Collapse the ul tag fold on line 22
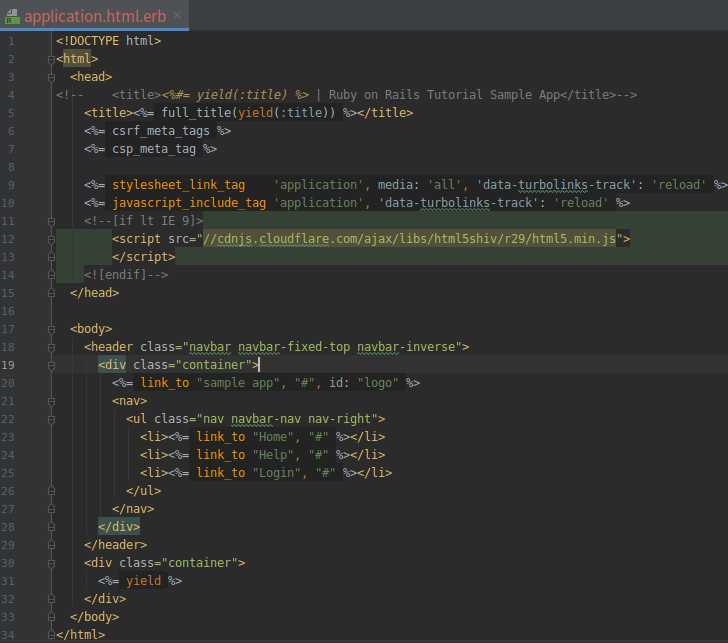The height and width of the screenshot is (643, 728). click(52, 420)
